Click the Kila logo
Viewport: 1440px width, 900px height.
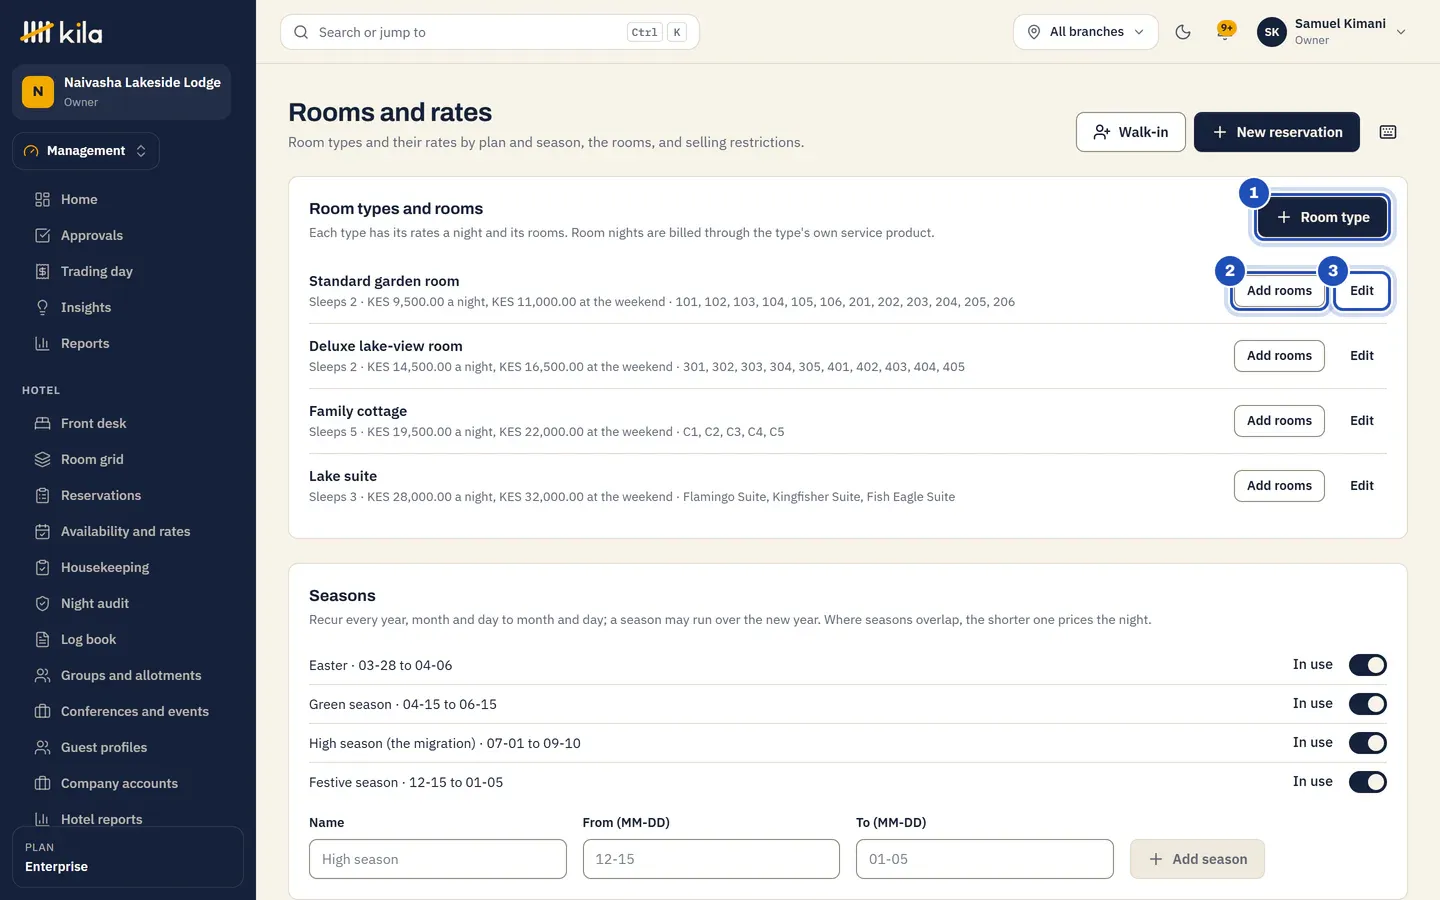coord(61,32)
